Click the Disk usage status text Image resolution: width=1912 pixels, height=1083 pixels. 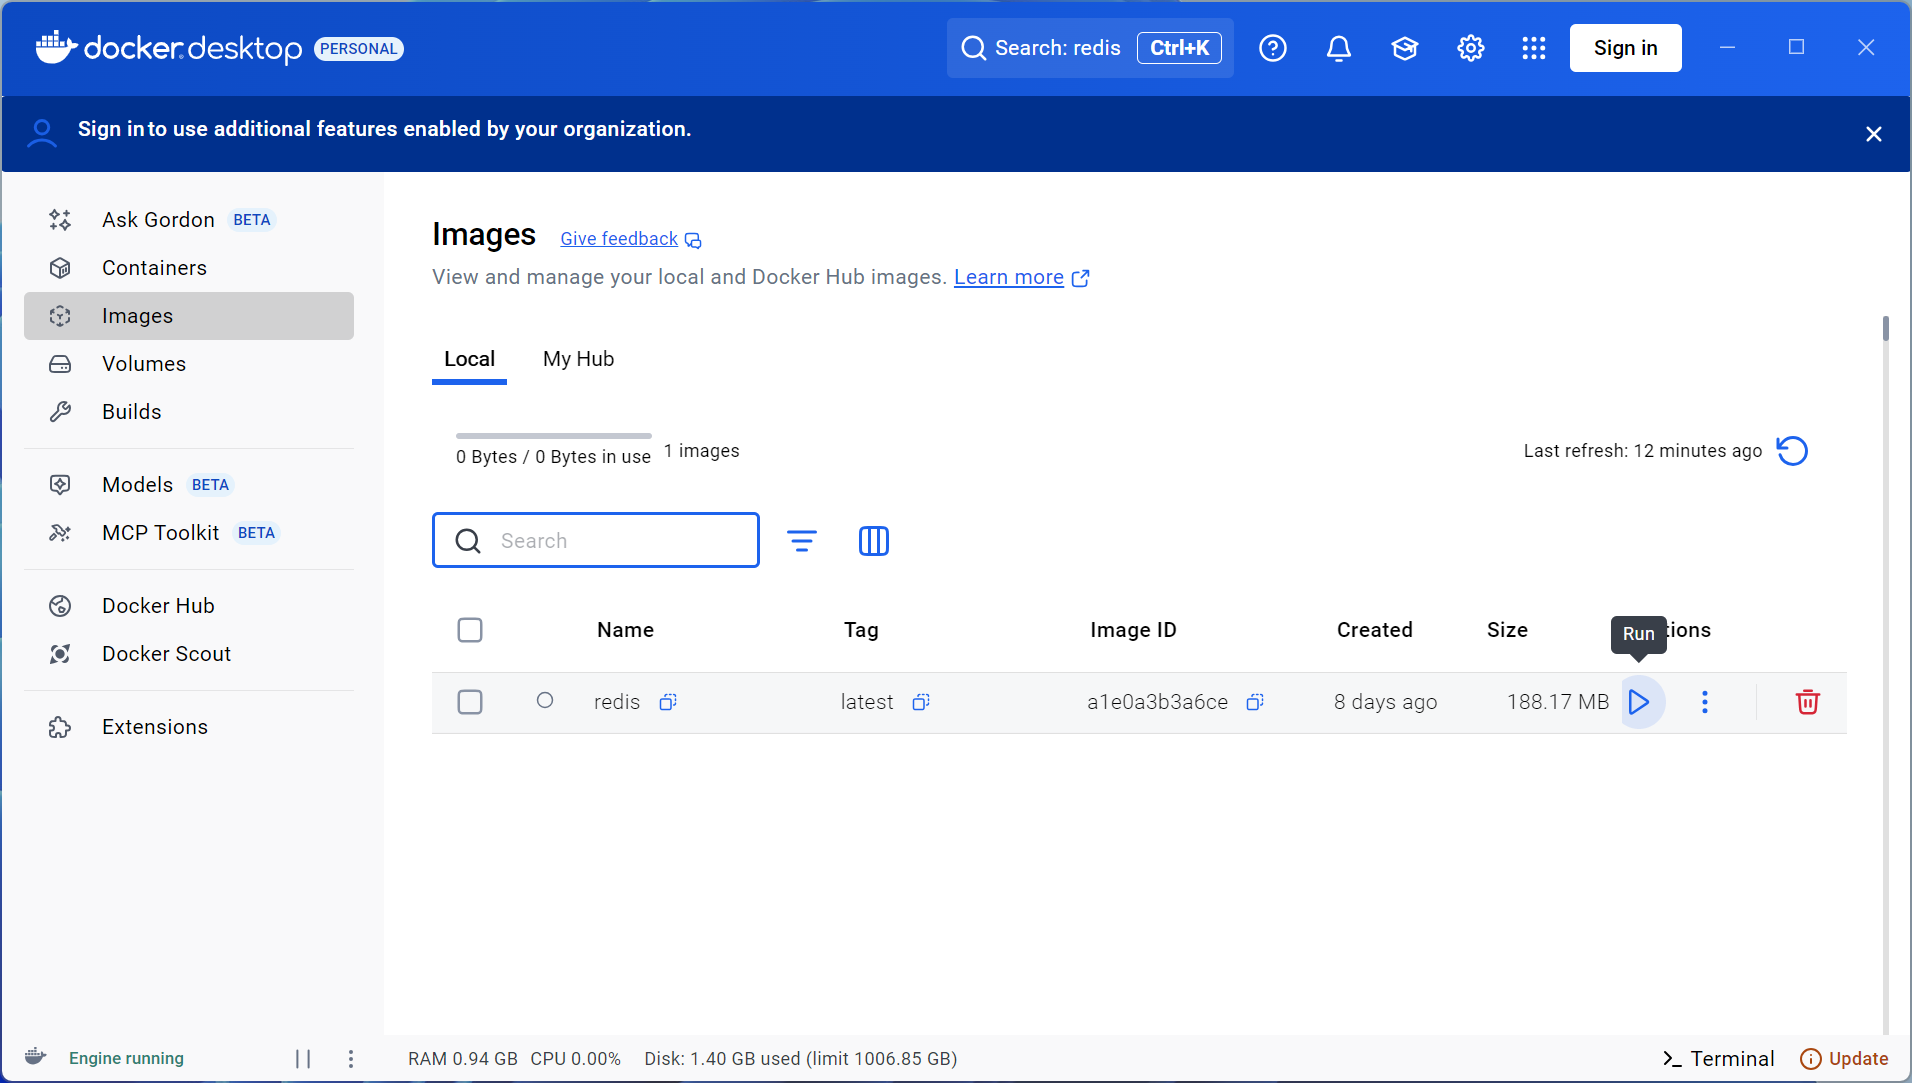point(801,1059)
